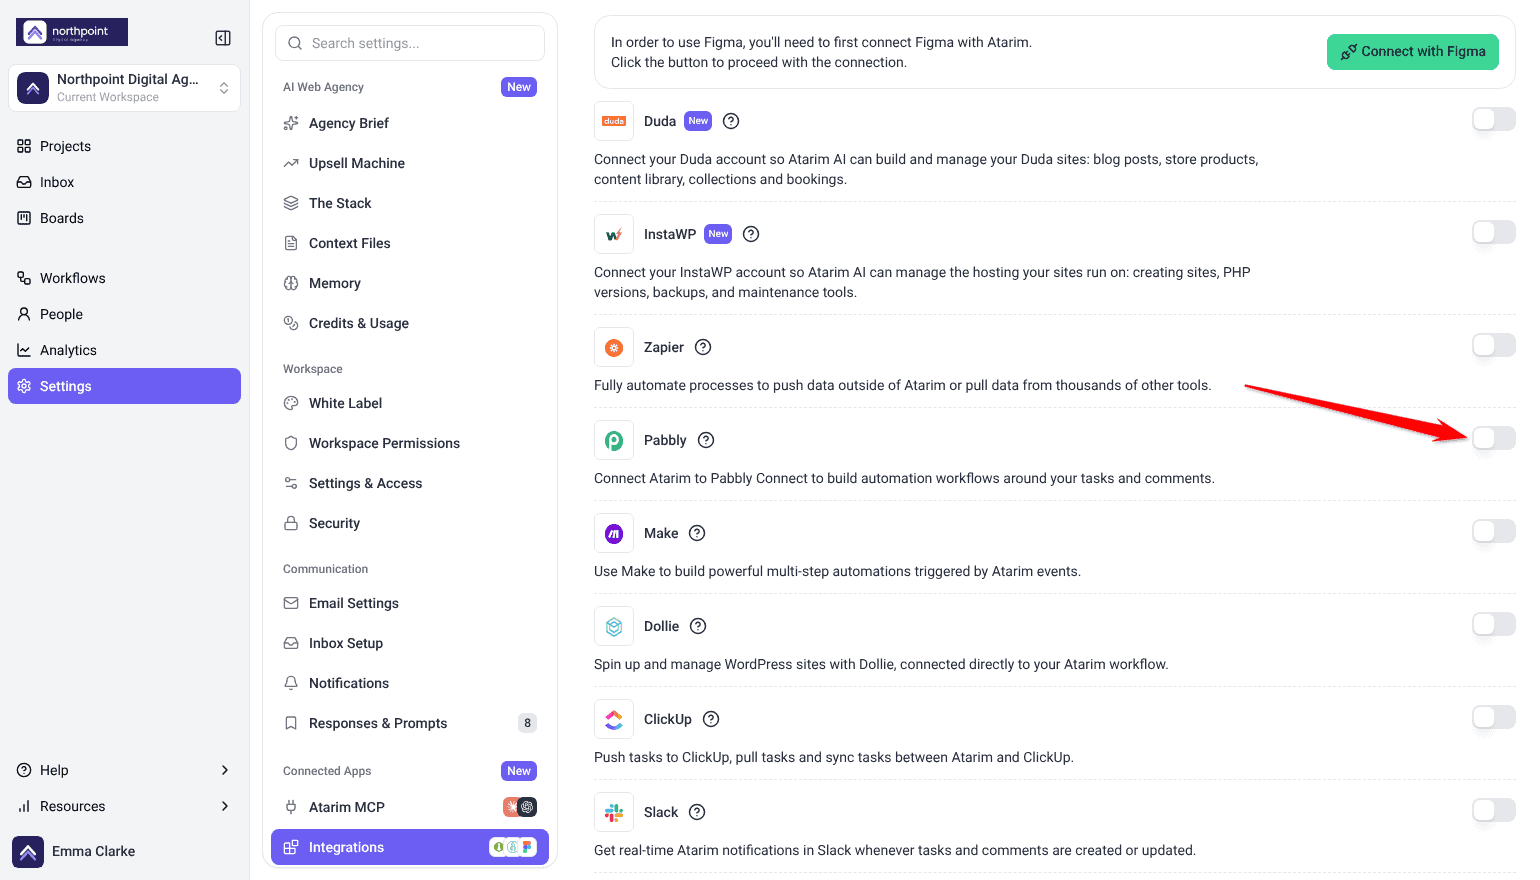Open the ClickUp help question mark
This screenshot has height=880, width=1540.
tap(711, 719)
